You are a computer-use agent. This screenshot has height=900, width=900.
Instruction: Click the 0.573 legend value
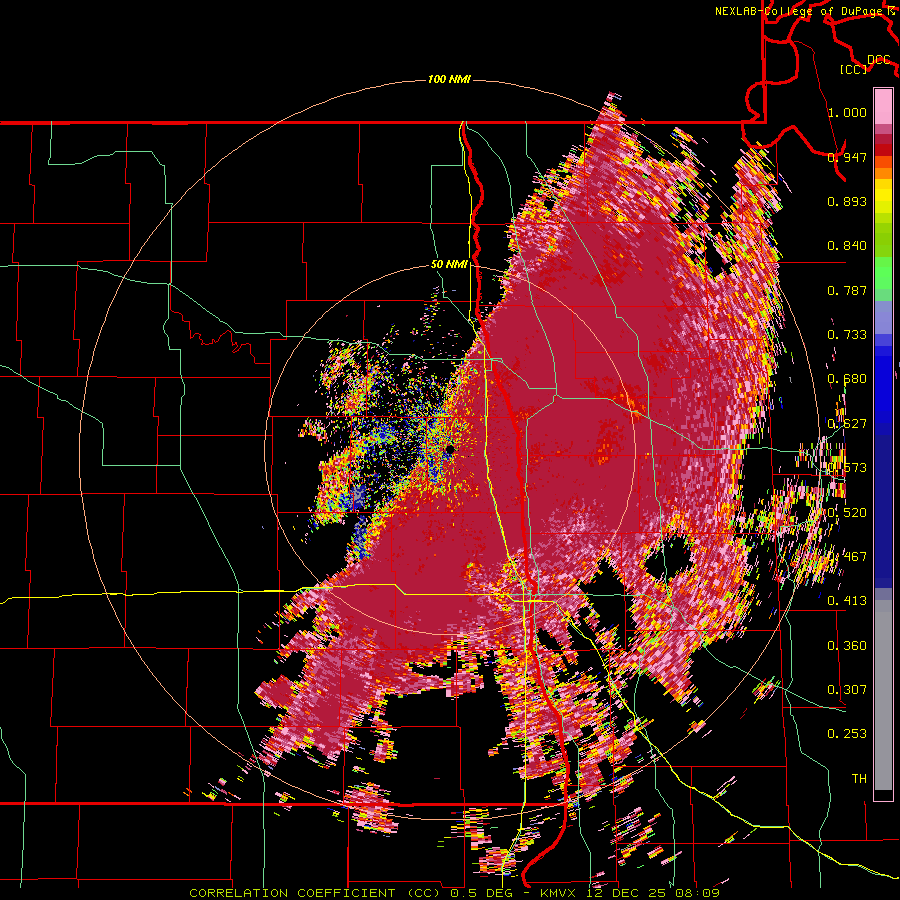[x=847, y=468]
